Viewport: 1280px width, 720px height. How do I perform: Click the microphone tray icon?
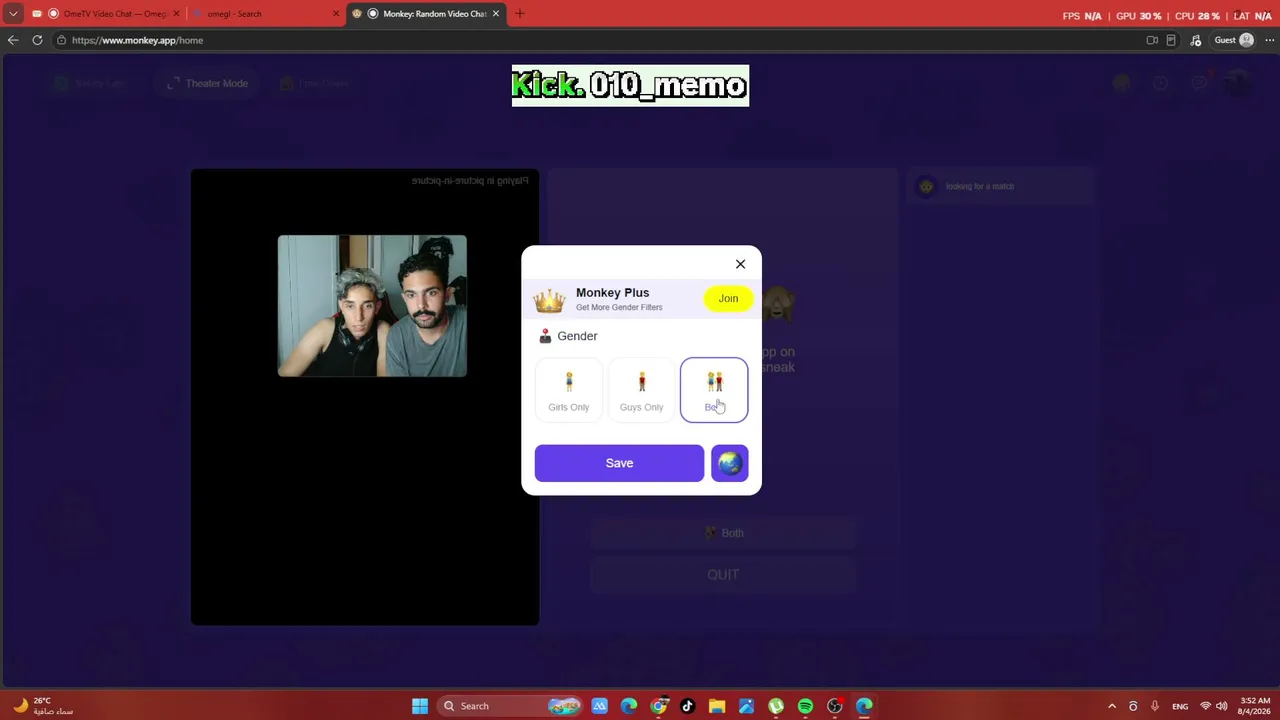(x=1155, y=706)
